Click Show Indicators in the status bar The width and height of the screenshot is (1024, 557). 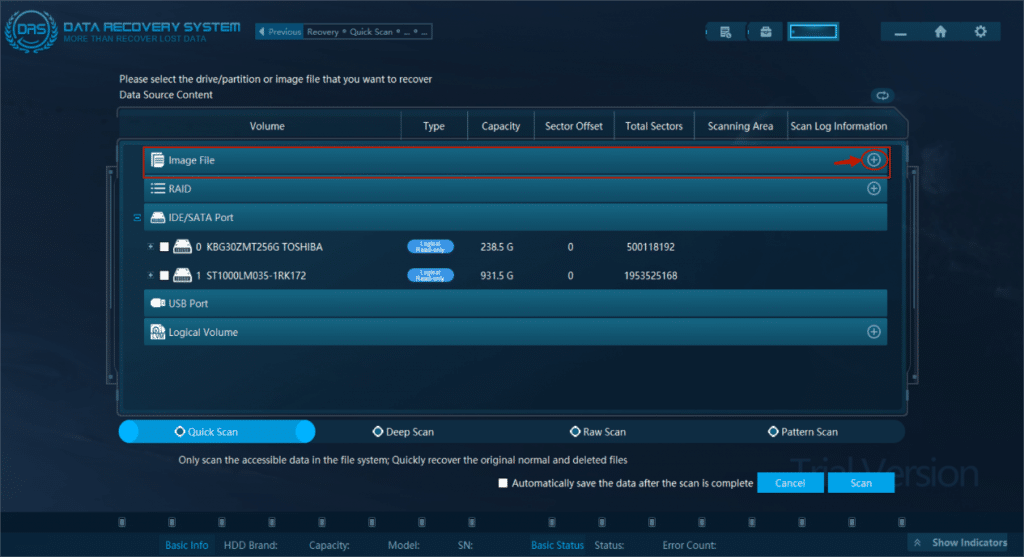(x=959, y=543)
